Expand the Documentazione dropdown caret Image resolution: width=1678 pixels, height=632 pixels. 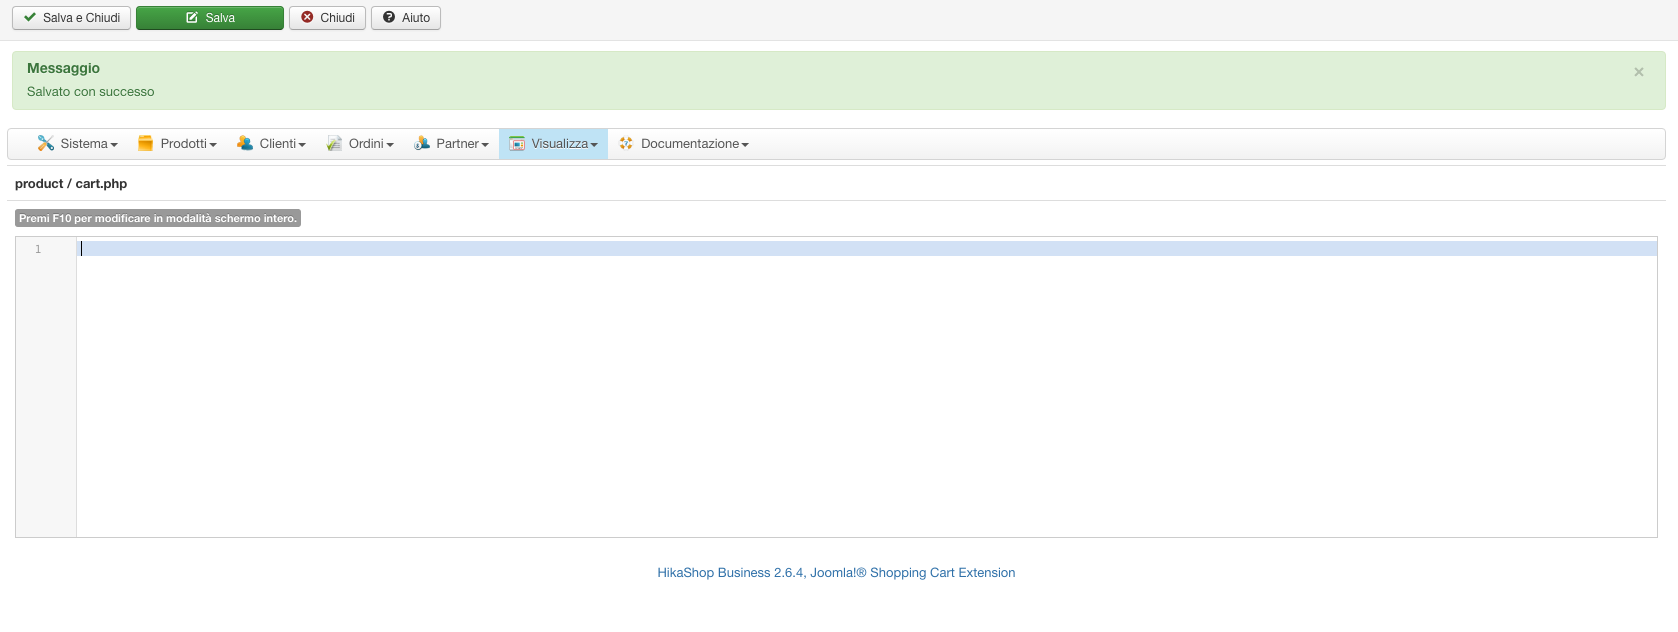click(x=745, y=145)
